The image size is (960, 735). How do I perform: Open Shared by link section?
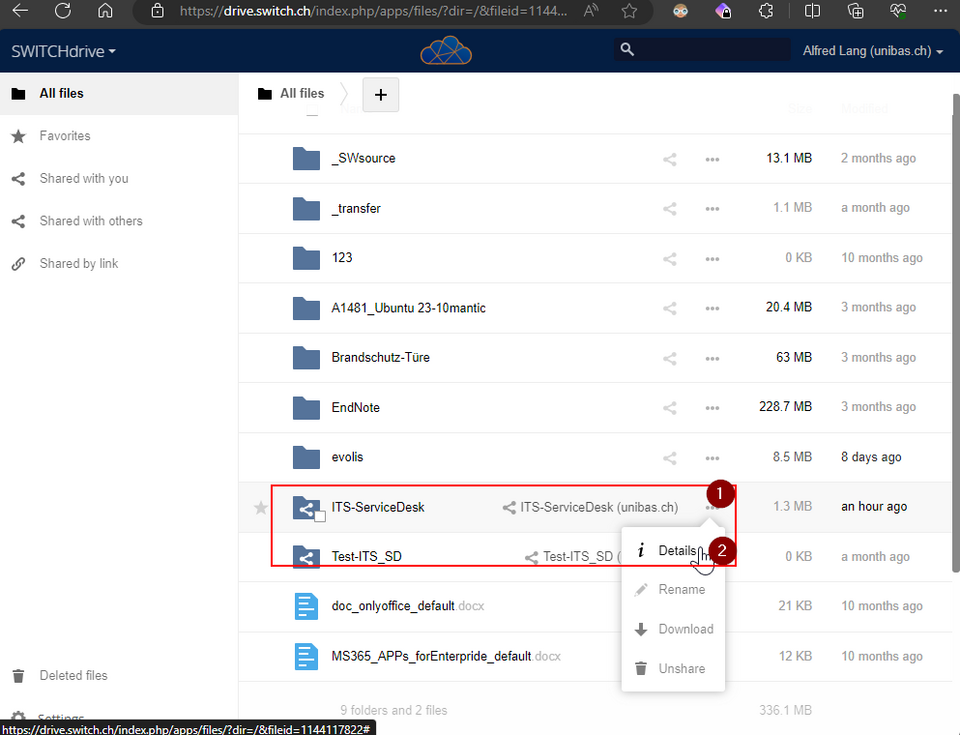(119, 264)
